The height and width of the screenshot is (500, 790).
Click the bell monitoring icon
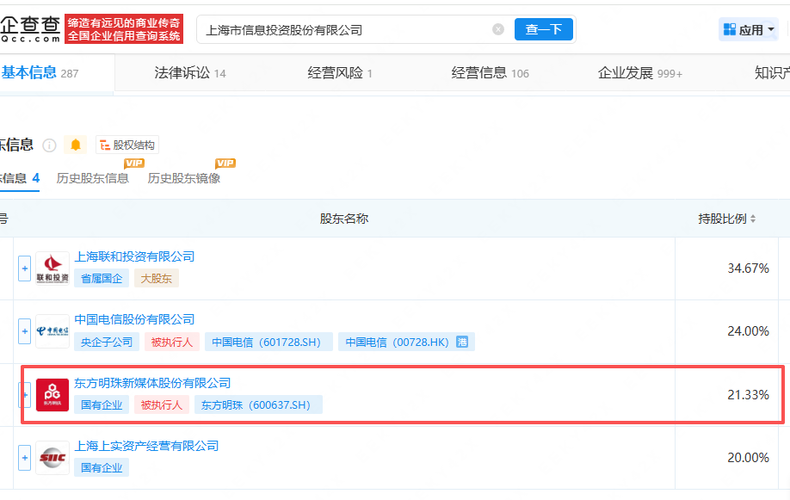click(76, 145)
